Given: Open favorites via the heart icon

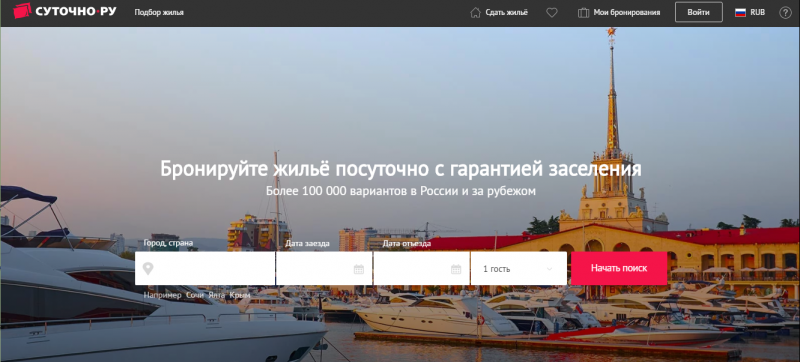Looking at the screenshot, I should tap(552, 13).
